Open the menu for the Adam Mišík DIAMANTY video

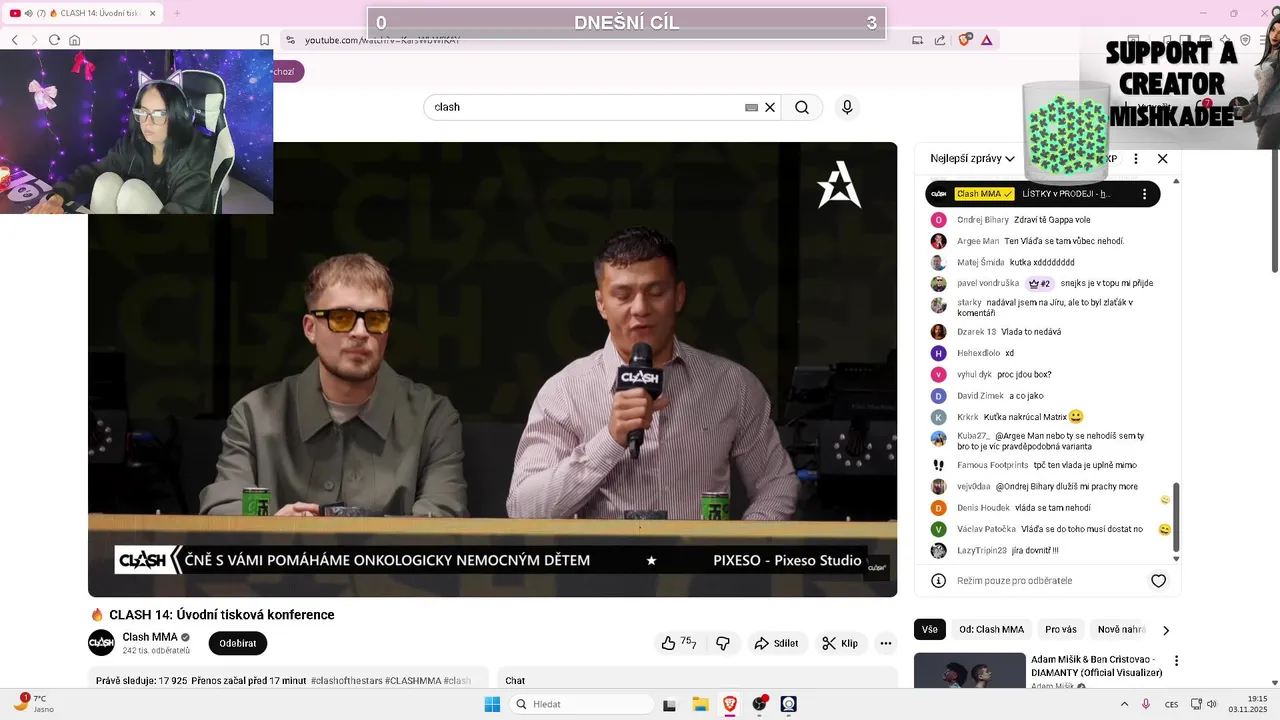click(1176, 661)
